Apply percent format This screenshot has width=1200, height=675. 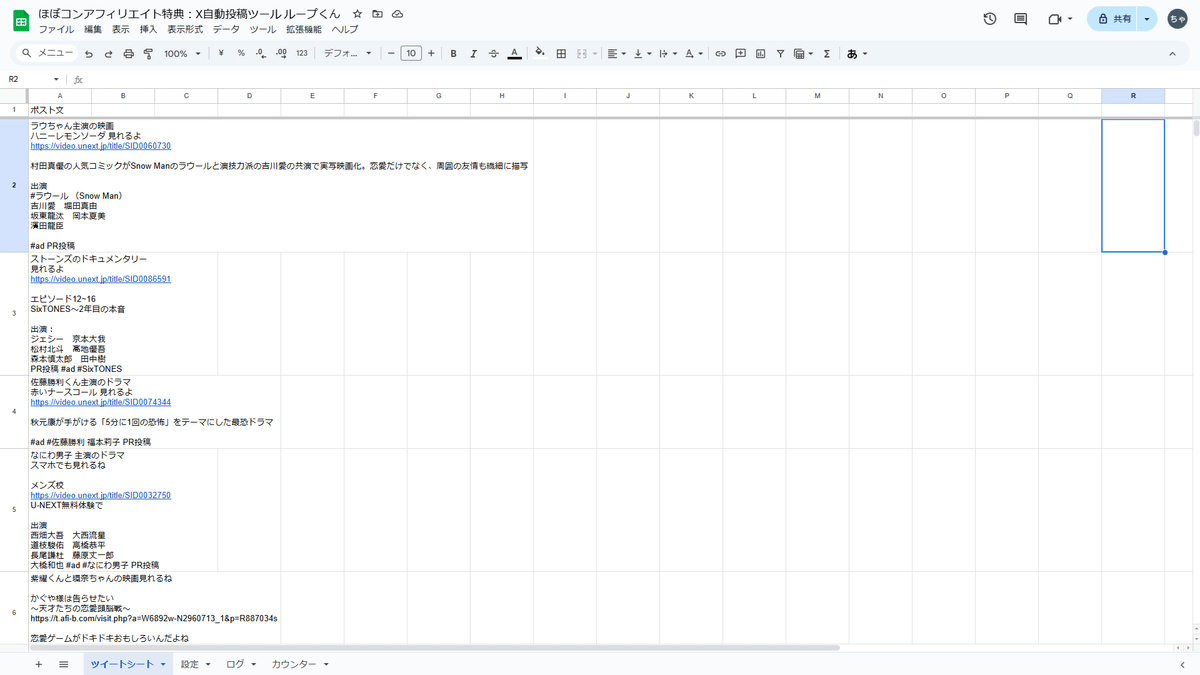tap(241, 54)
